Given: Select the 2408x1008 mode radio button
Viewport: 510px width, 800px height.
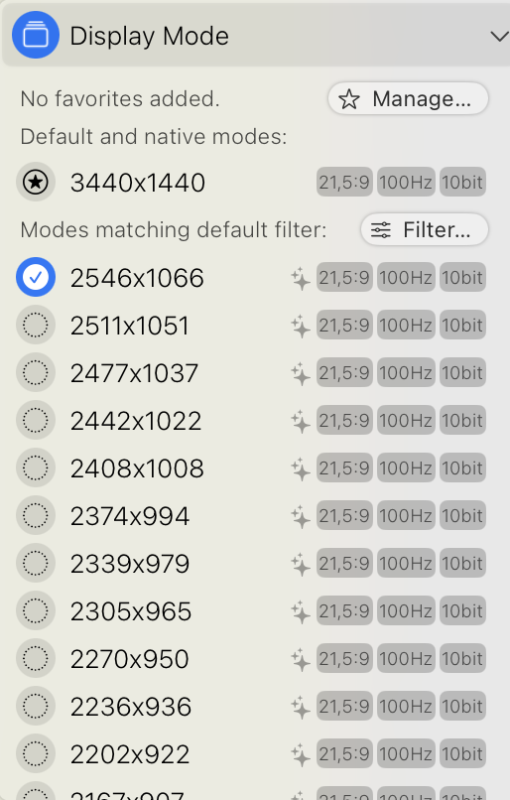Looking at the screenshot, I should (36, 468).
